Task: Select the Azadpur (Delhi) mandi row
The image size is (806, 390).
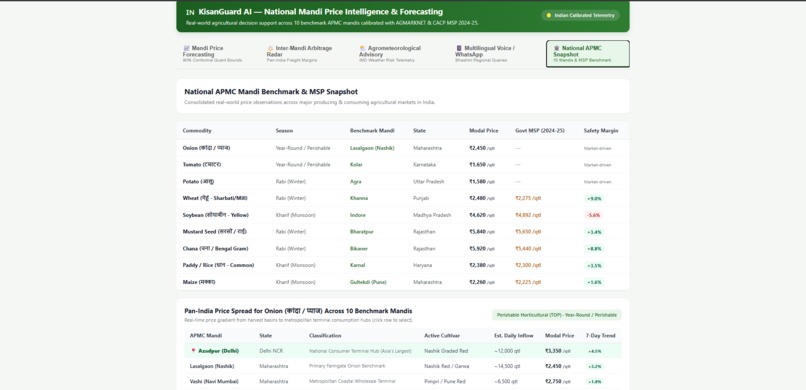Action: 402,351
